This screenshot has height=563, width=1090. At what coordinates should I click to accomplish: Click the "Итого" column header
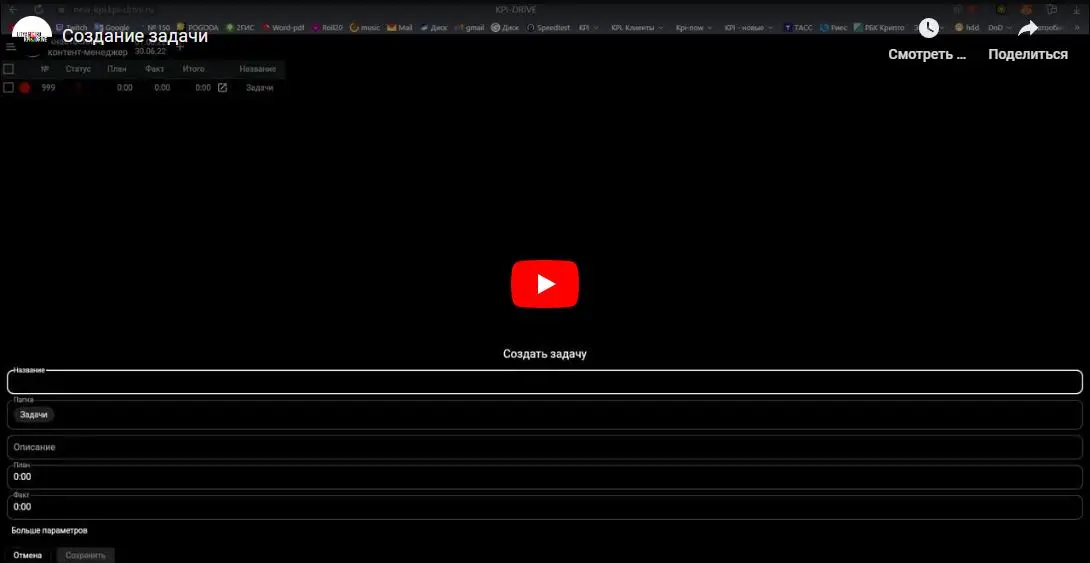(193, 69)
